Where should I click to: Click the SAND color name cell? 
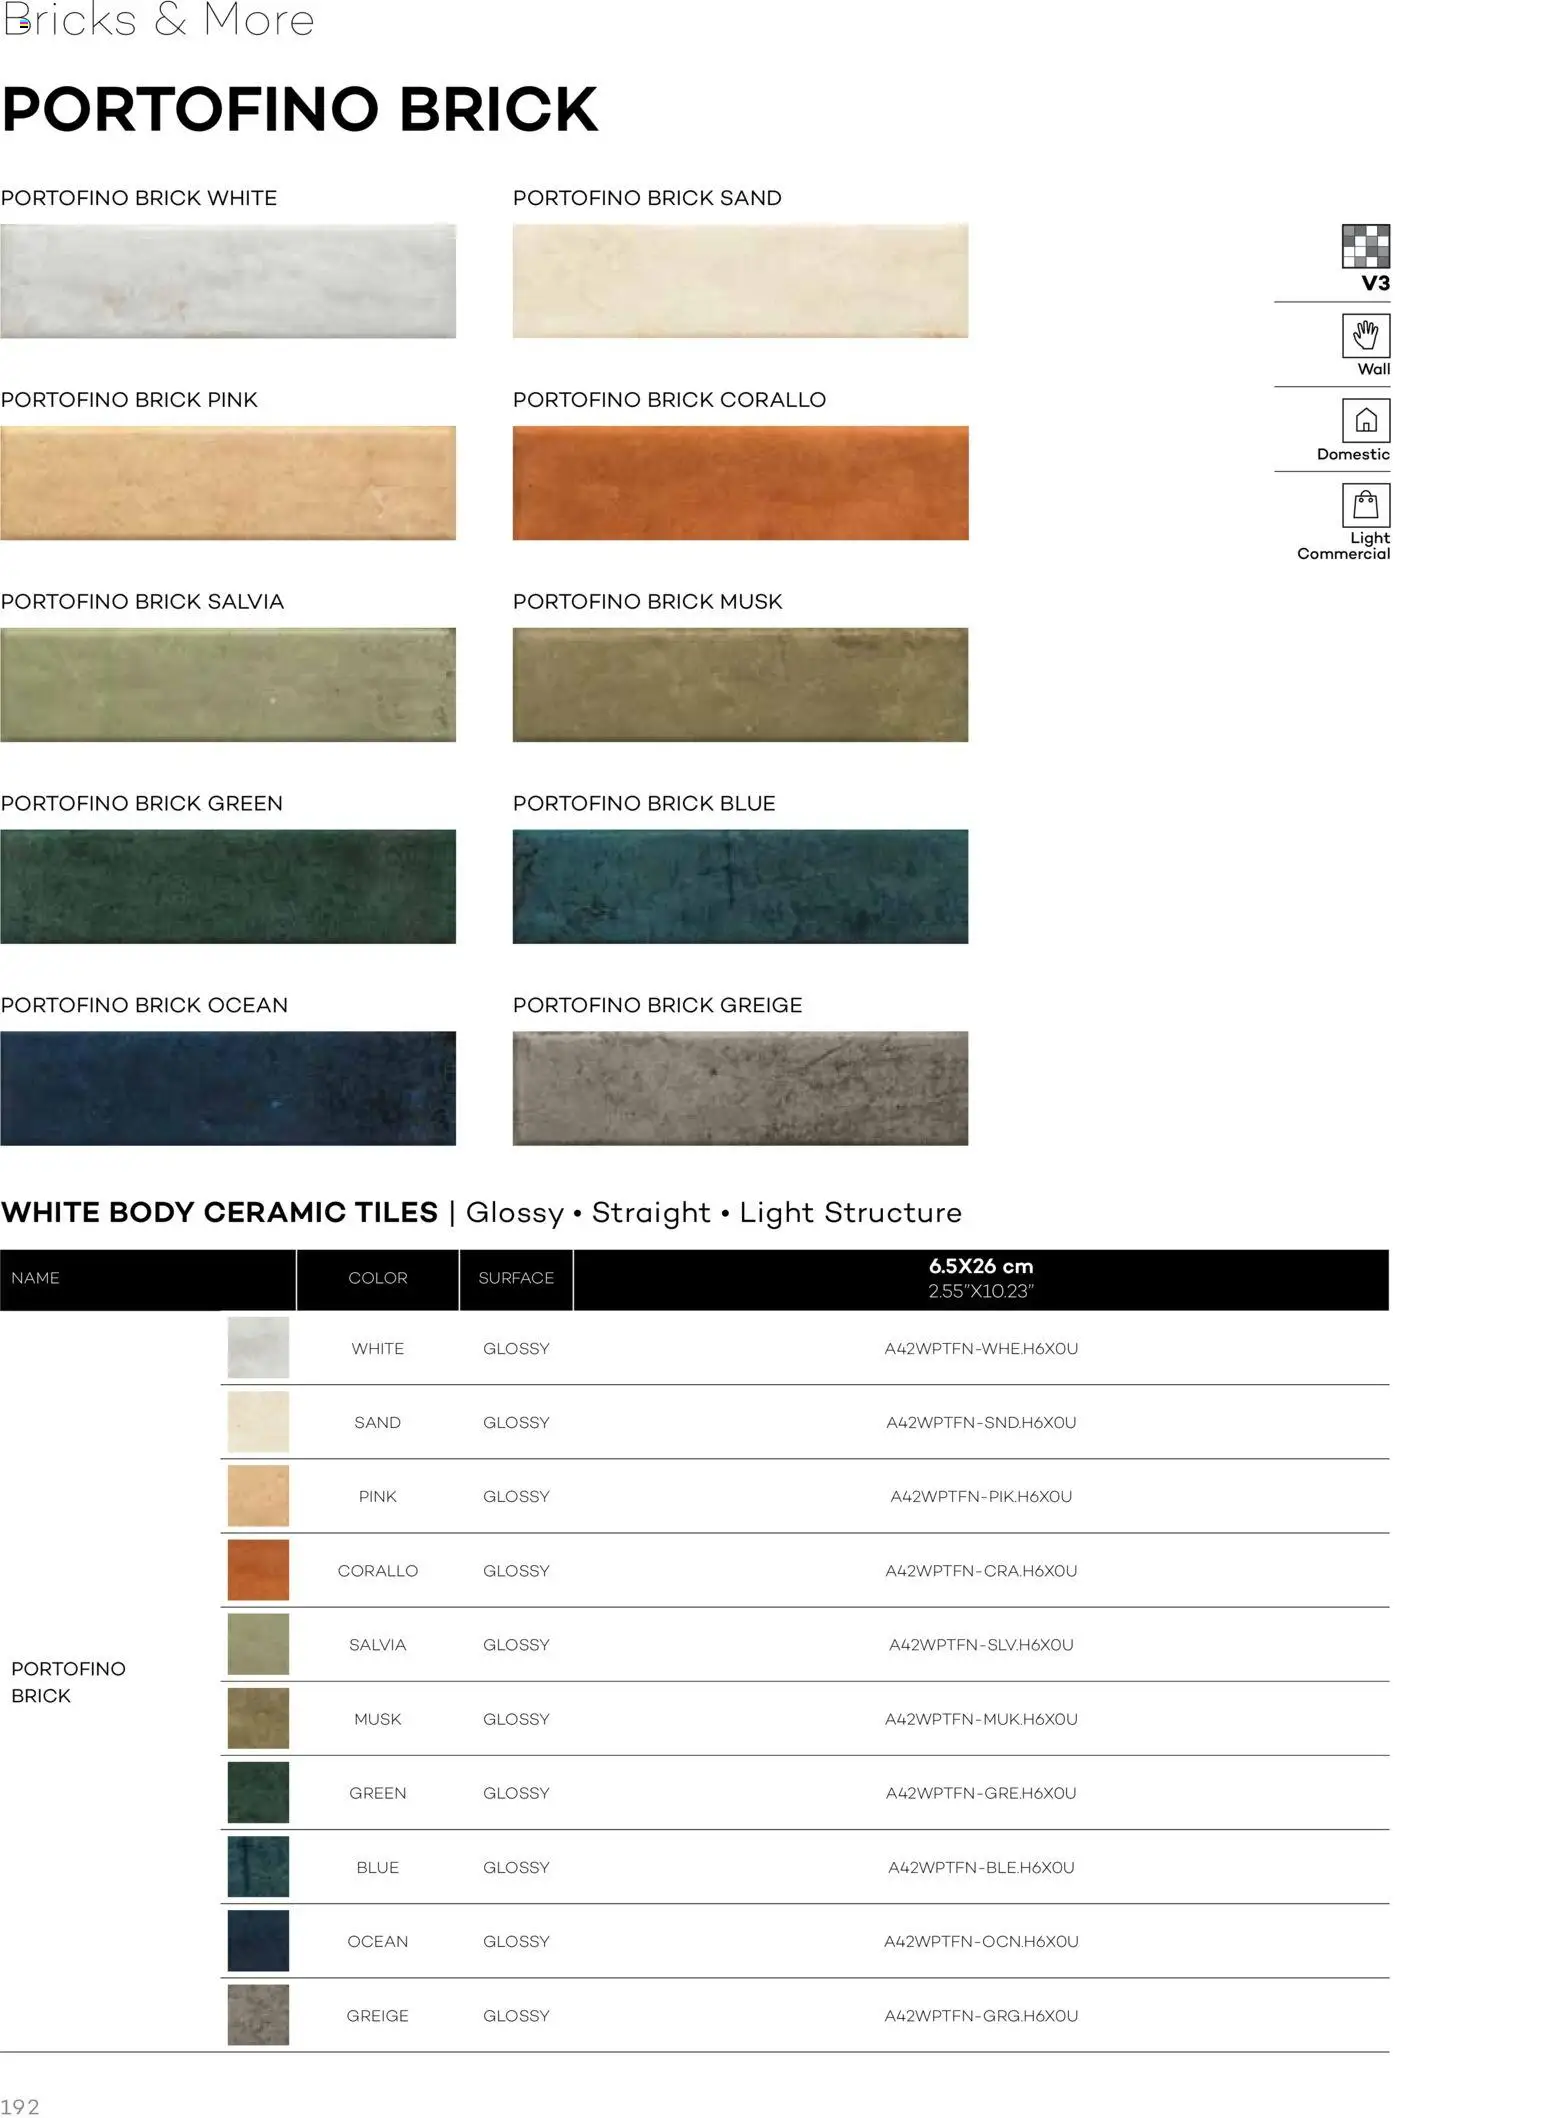pyautogui.click(x=378, y=1422)
